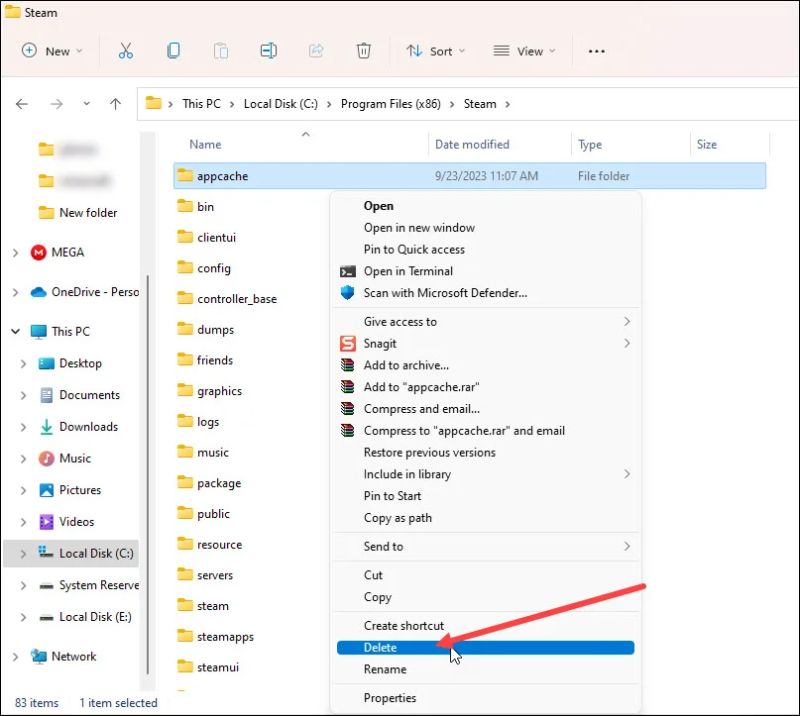Click the steamapps folder icon
This screenshot has height=716, width=800.
[185, 636]
